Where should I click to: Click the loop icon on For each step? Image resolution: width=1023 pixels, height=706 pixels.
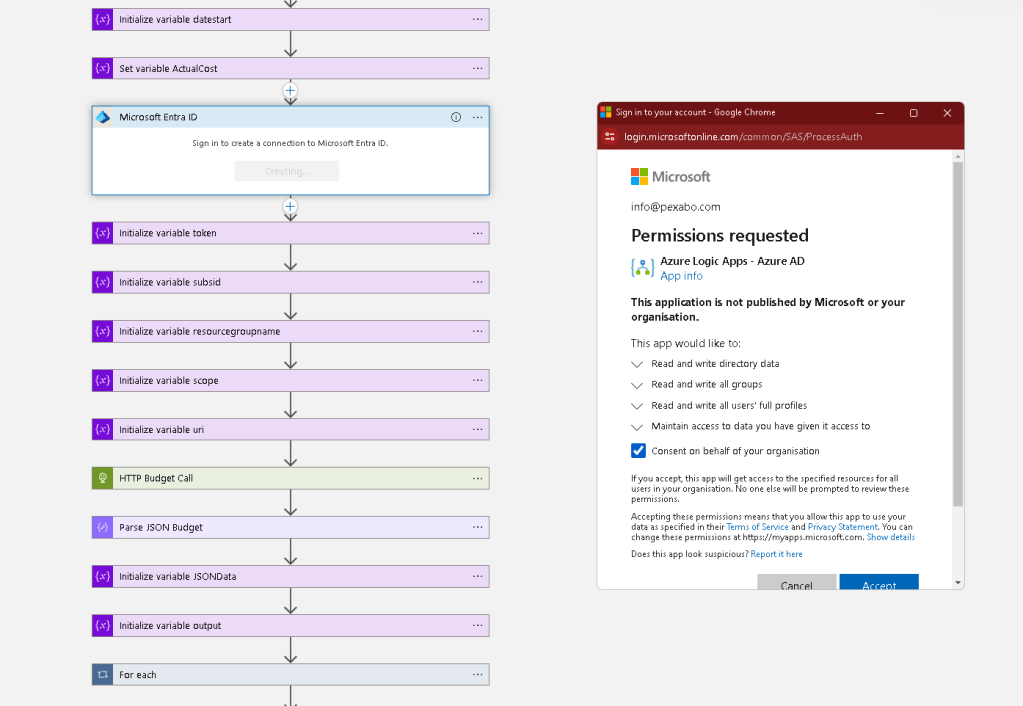click(102, 675)
